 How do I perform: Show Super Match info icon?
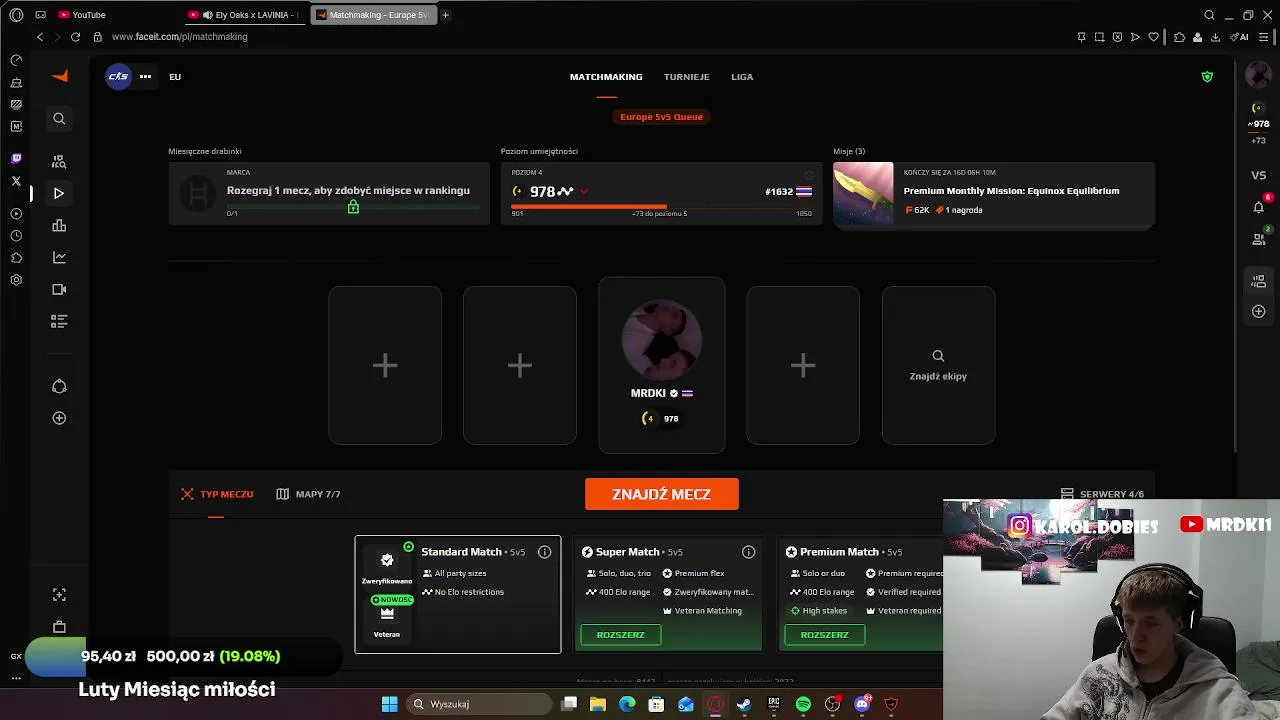[x=748, y=552]
